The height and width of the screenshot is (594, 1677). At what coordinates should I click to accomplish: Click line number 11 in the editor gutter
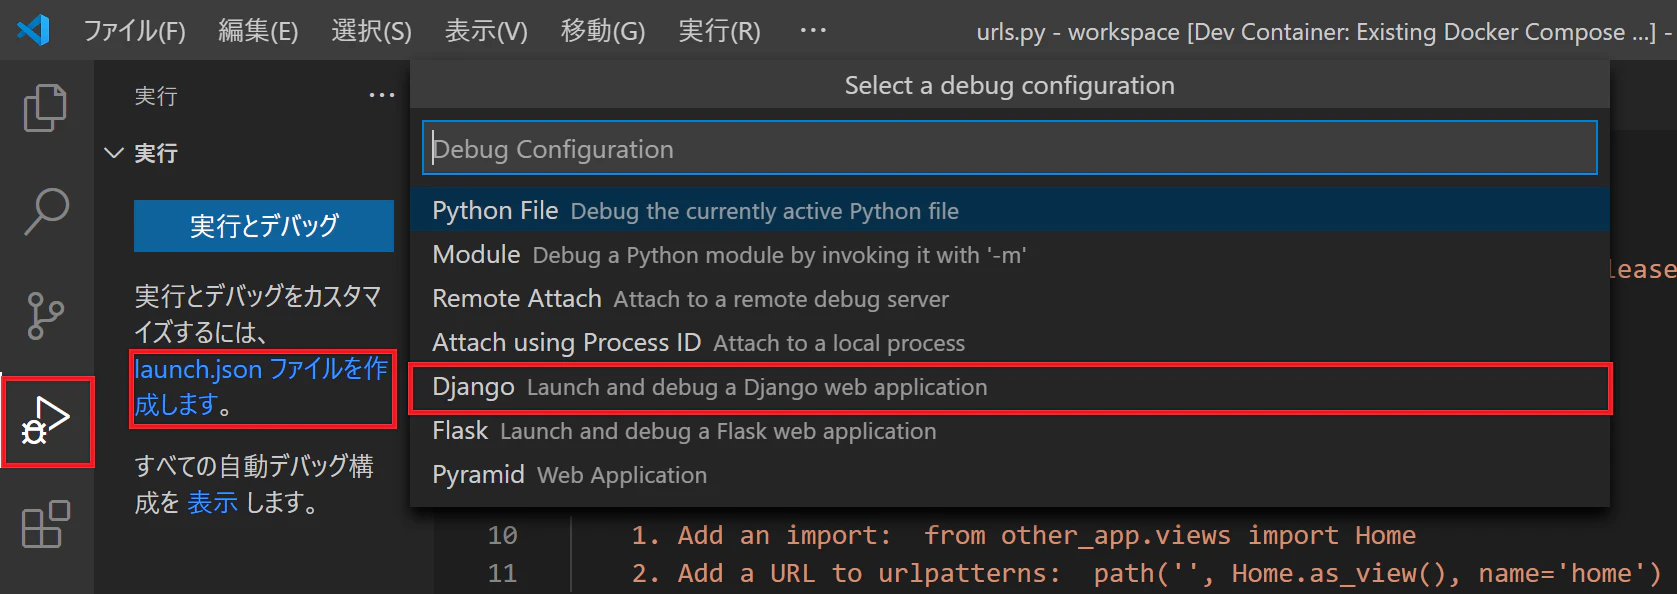(x=502, y=574)
